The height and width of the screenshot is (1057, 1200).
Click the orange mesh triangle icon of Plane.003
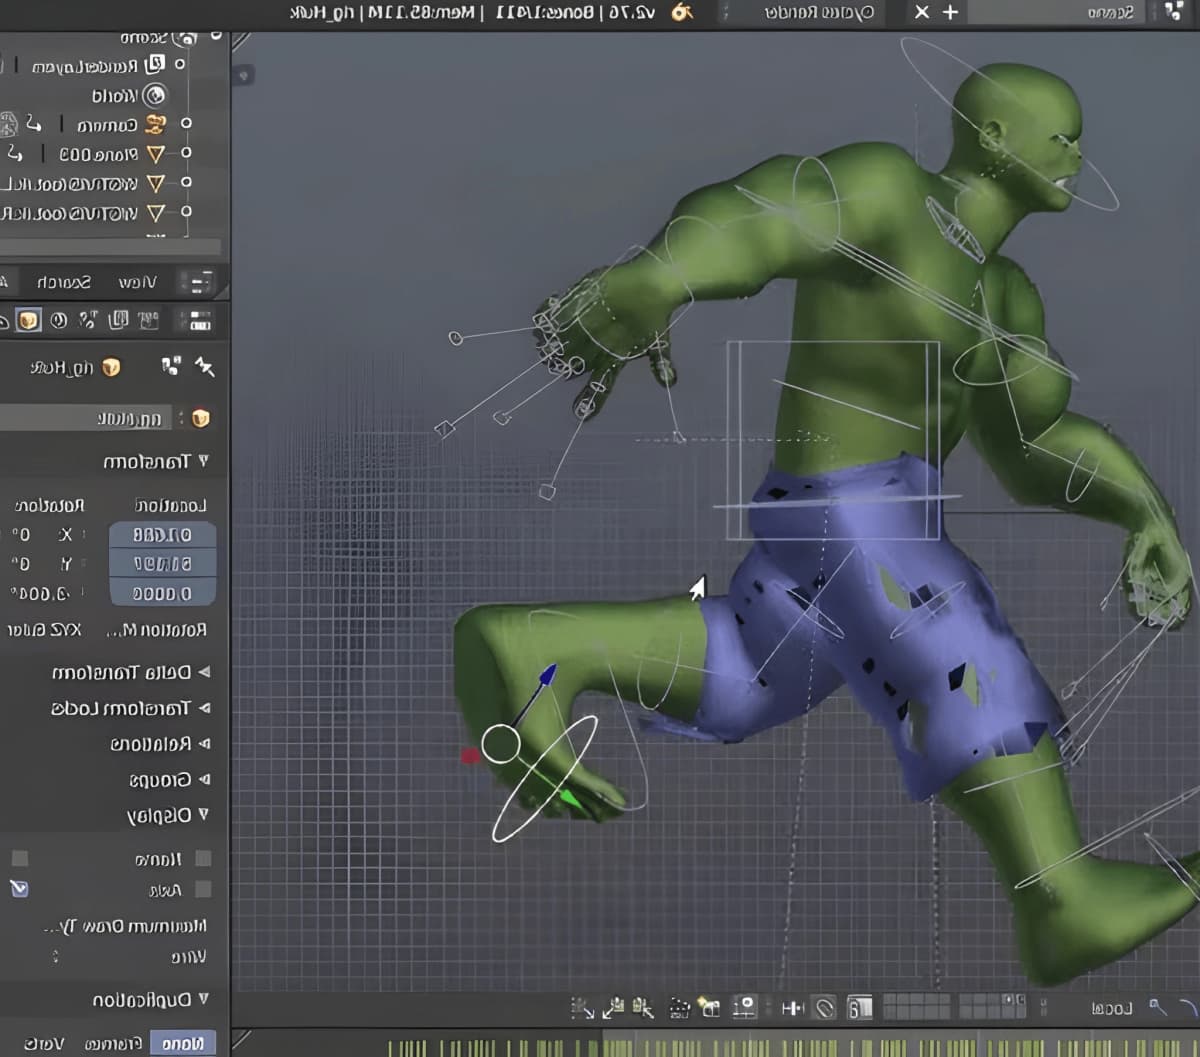[155, 154]
